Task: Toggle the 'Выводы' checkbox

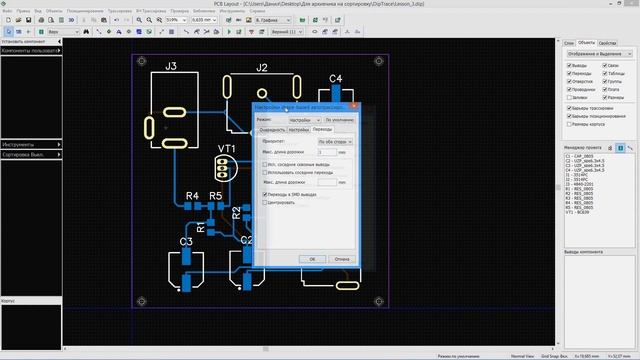Action: pyautogui.click(x=569, y=65)
